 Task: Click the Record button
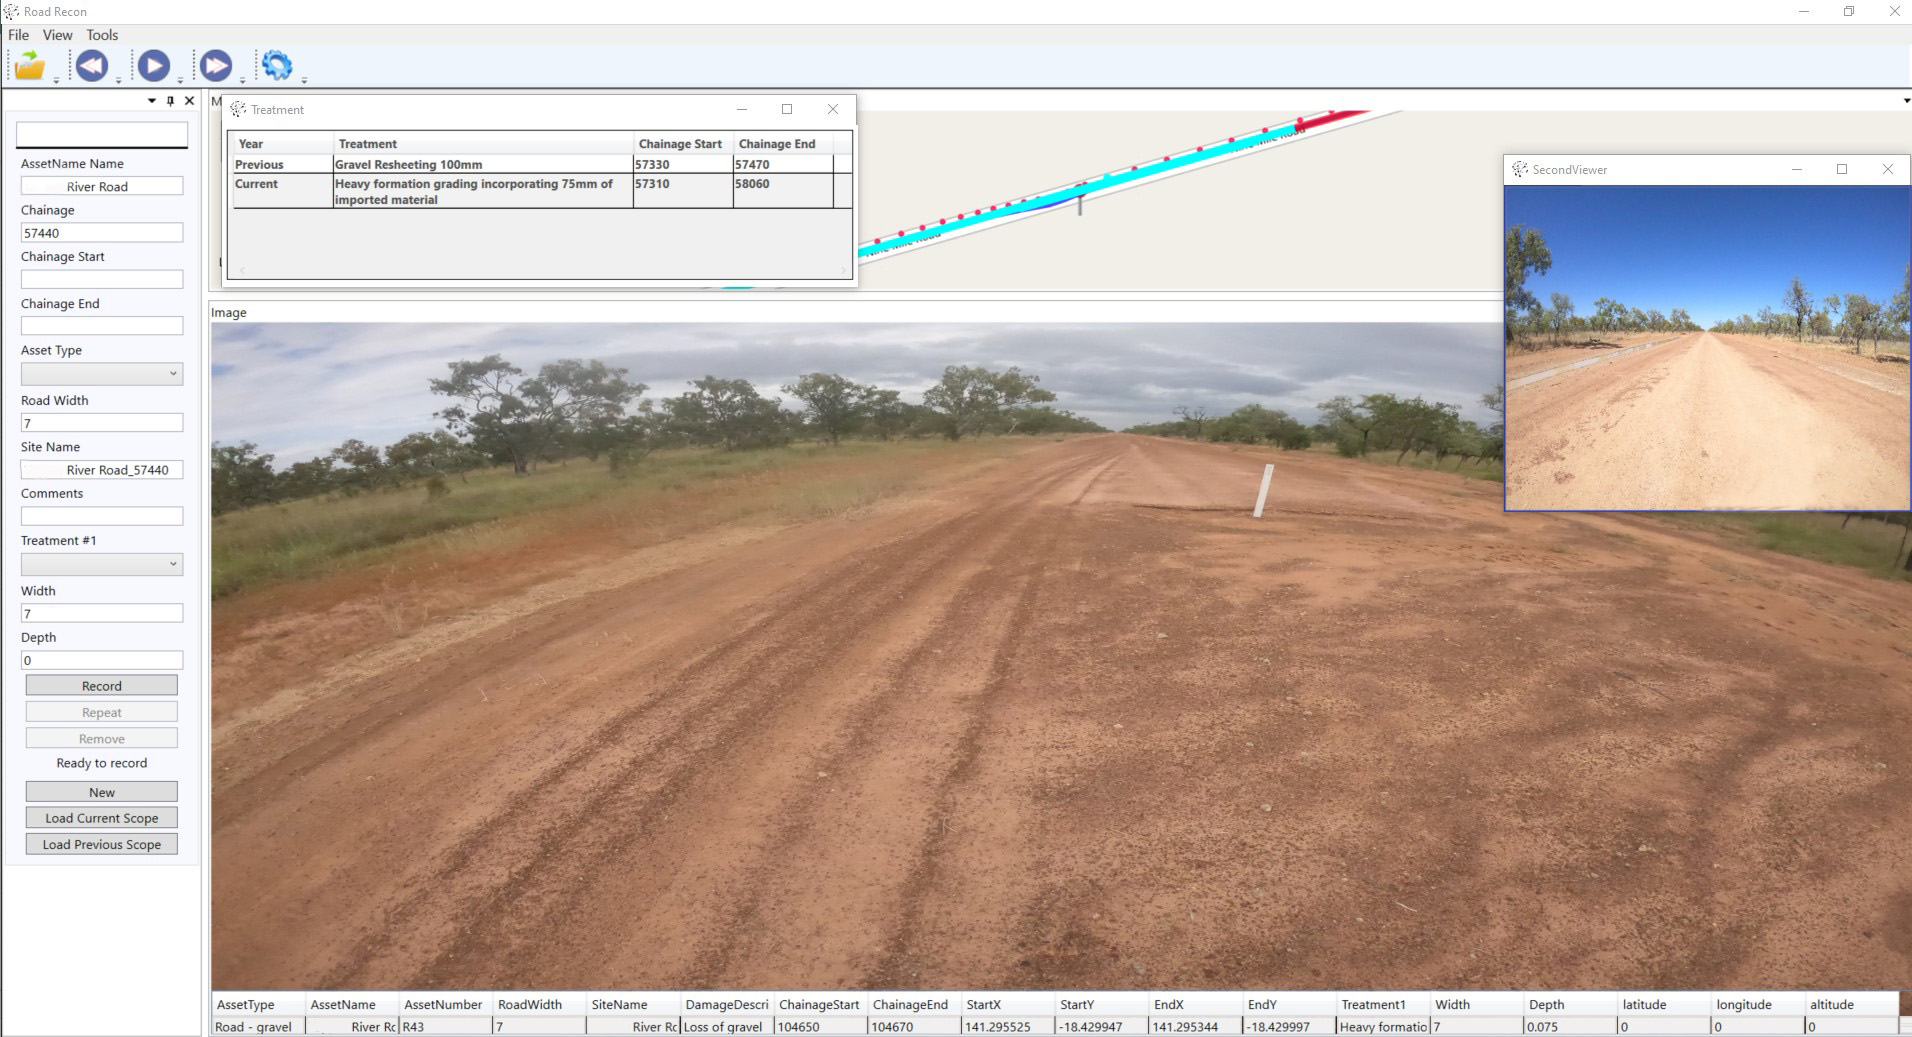point(102,686)
